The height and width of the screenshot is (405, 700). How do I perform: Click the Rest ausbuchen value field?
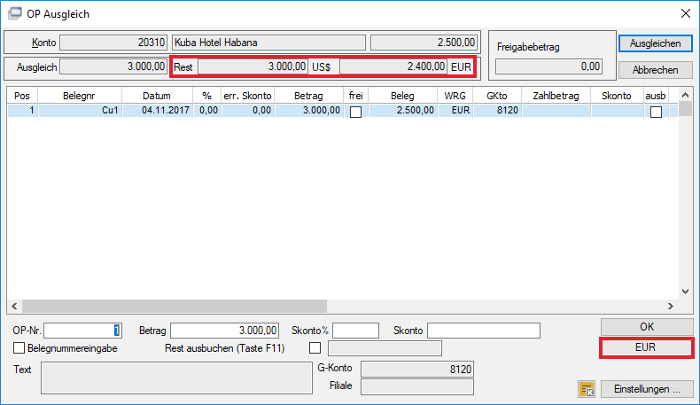pos(385,348)
